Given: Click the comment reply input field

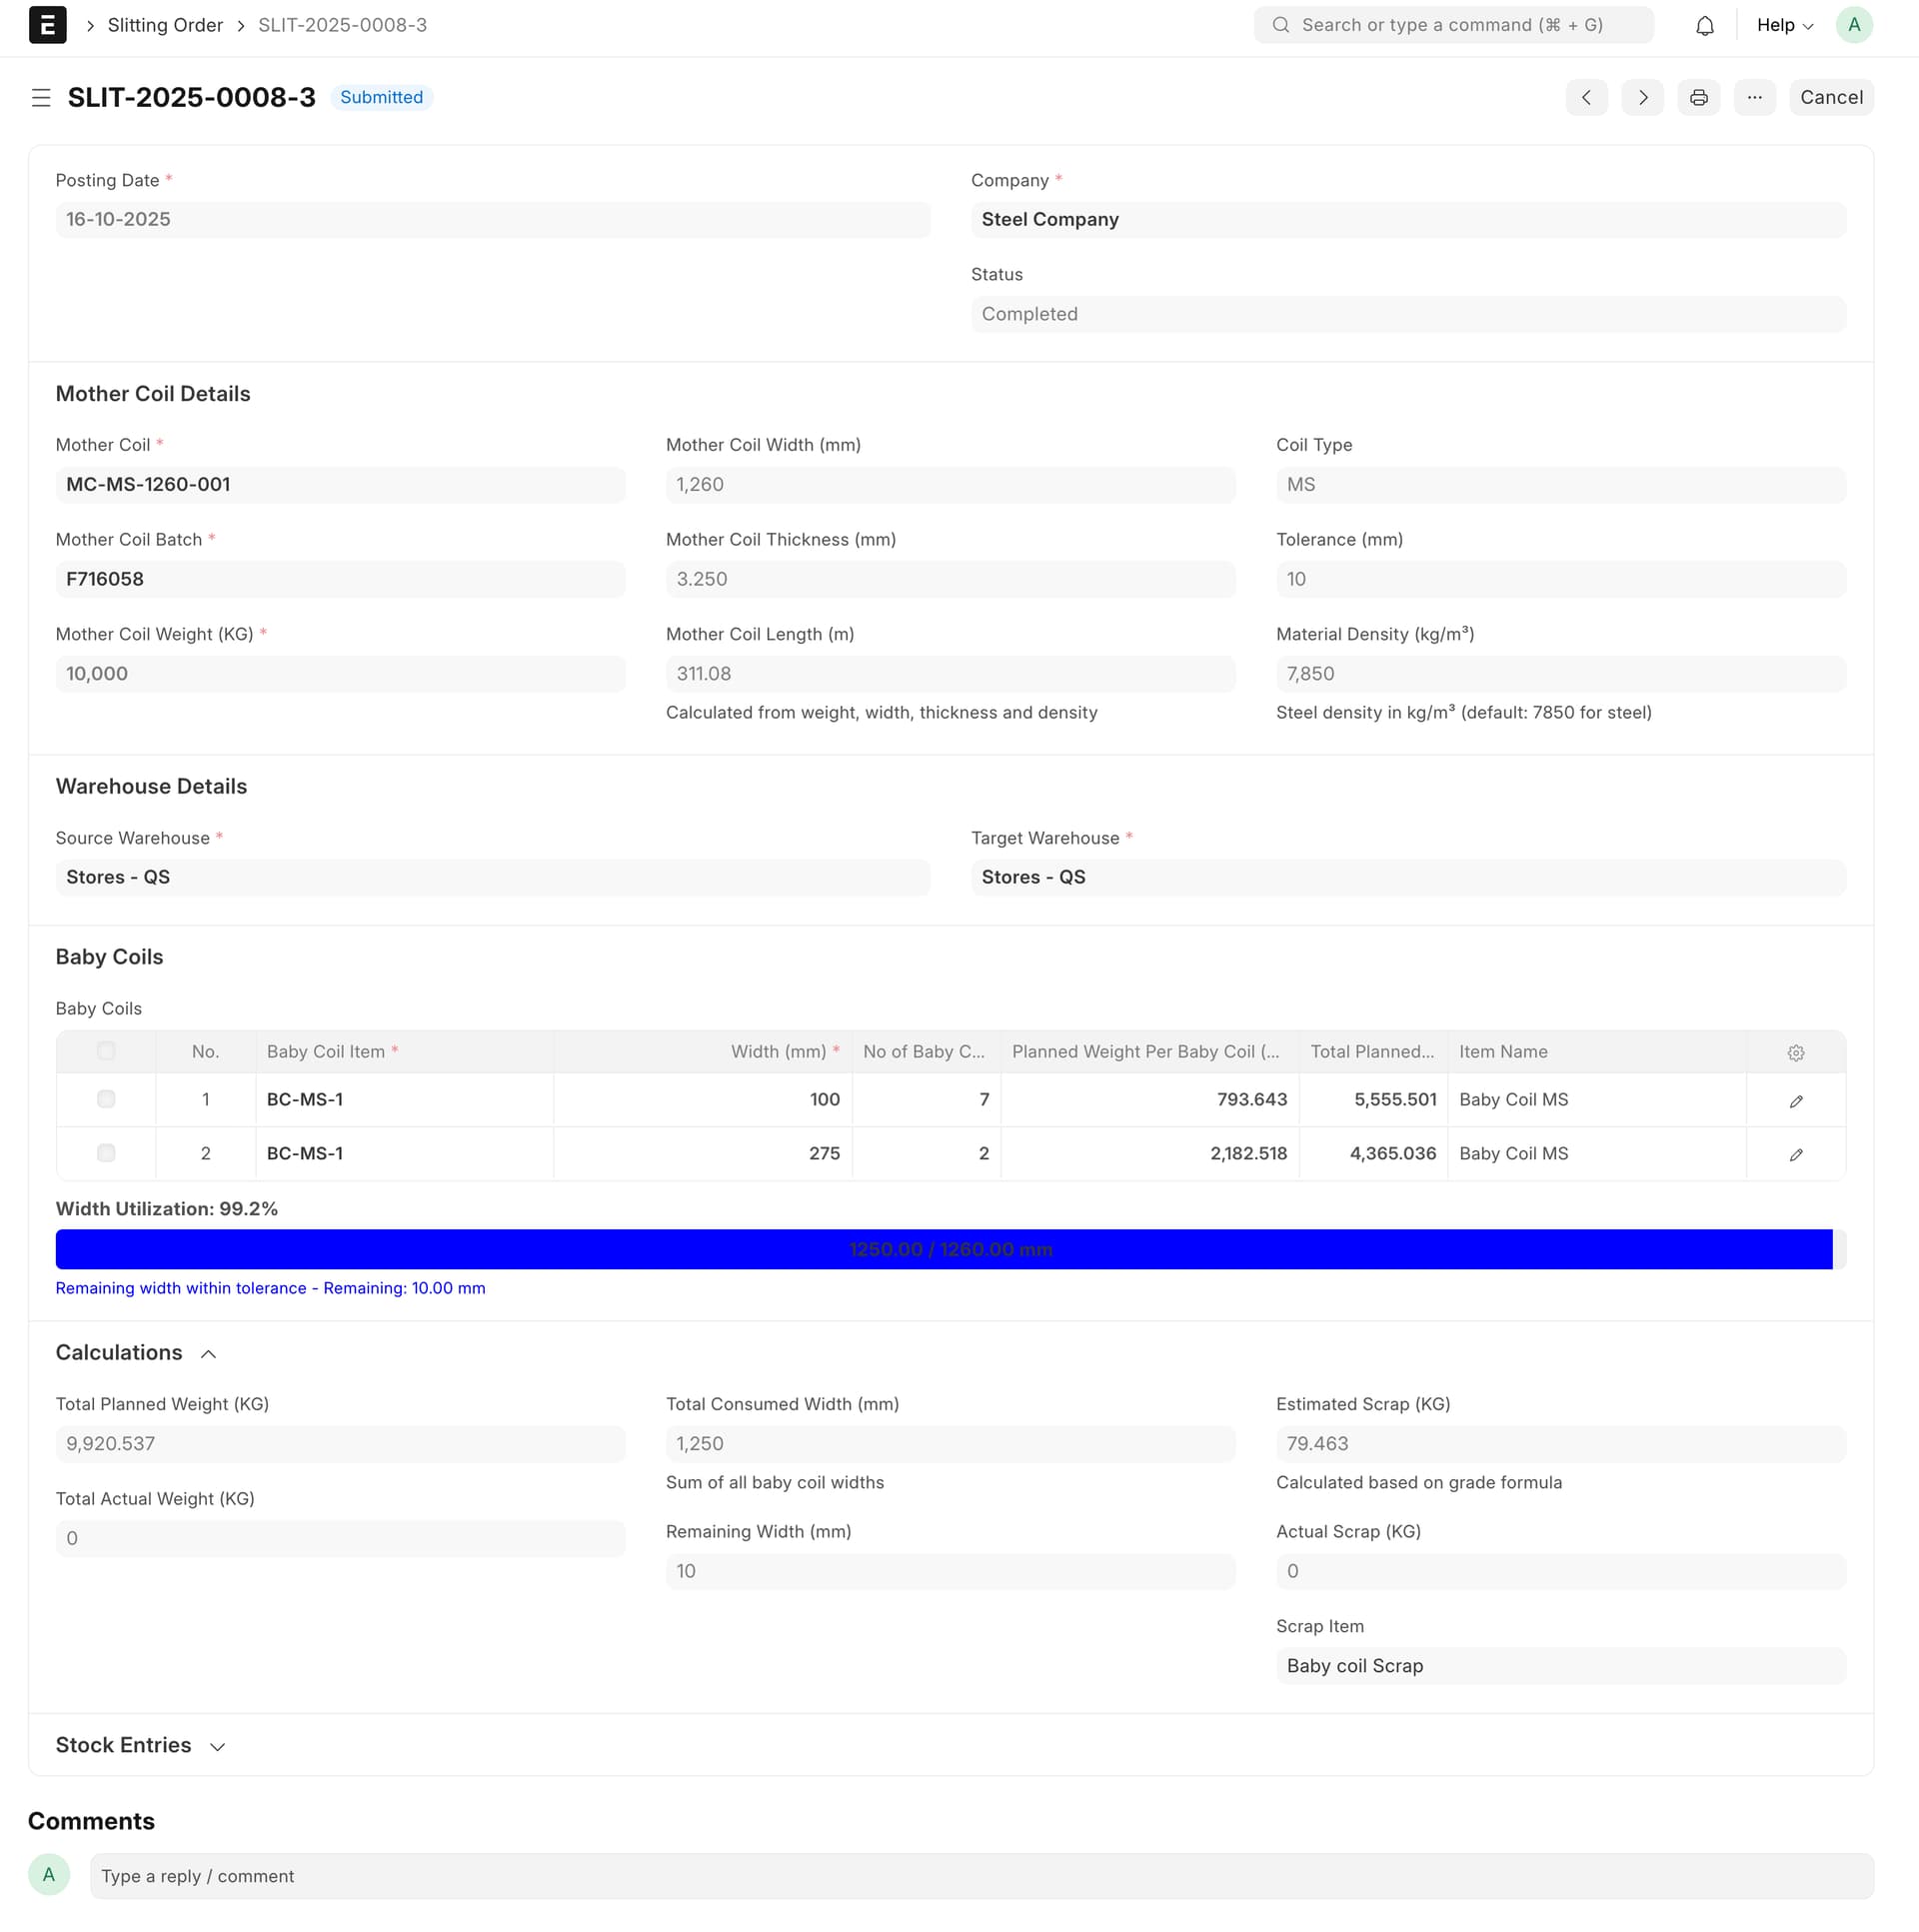Looking at the screenshot, I should (980, 1876).
